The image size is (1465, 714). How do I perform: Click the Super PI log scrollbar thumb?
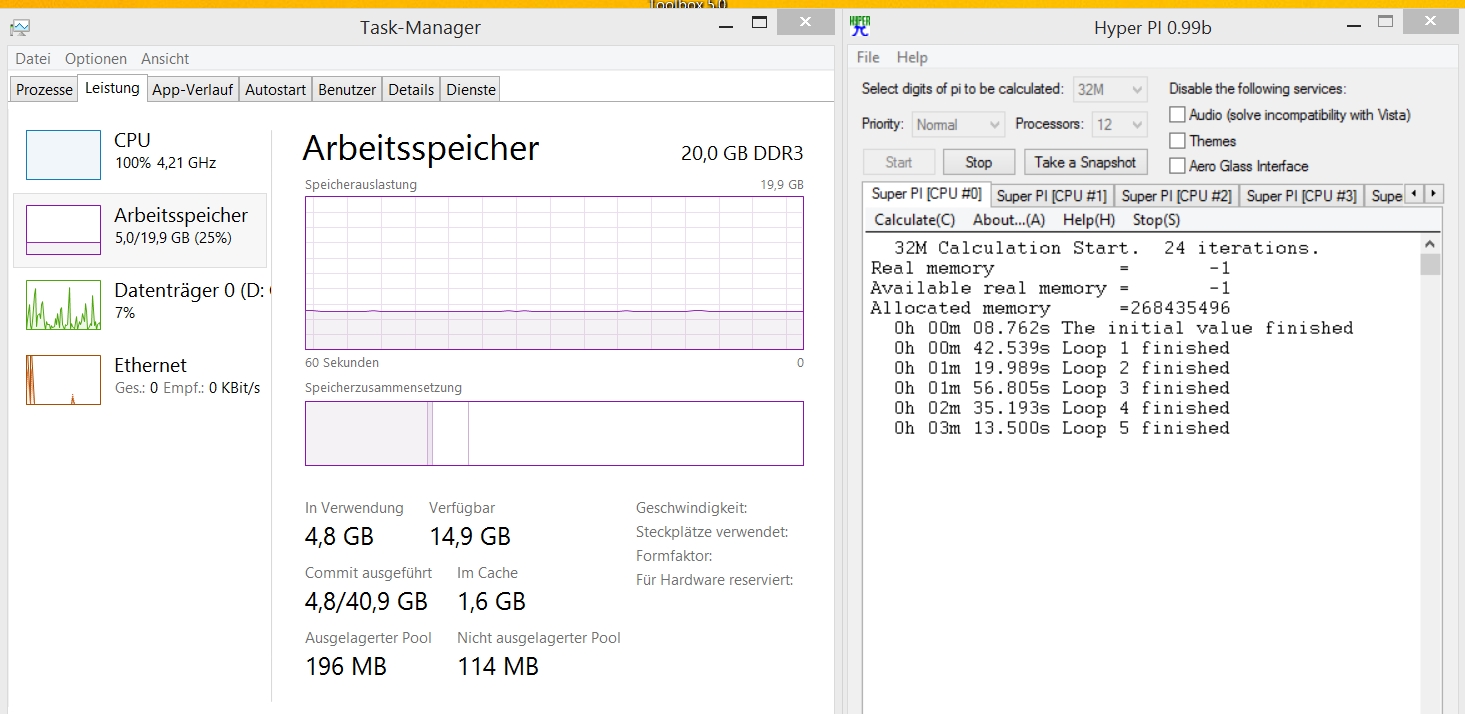[1431, 264]
